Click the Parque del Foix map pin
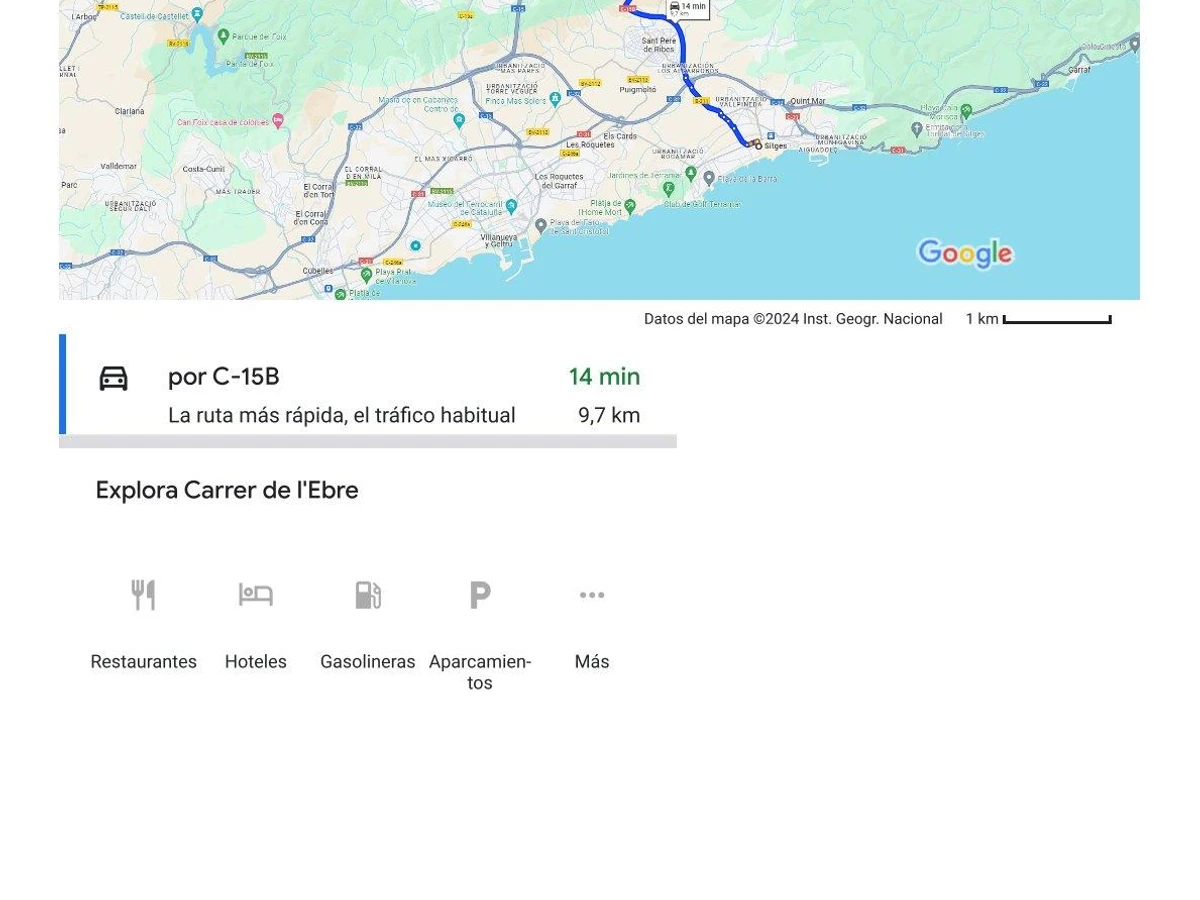 tap(222, 37)
